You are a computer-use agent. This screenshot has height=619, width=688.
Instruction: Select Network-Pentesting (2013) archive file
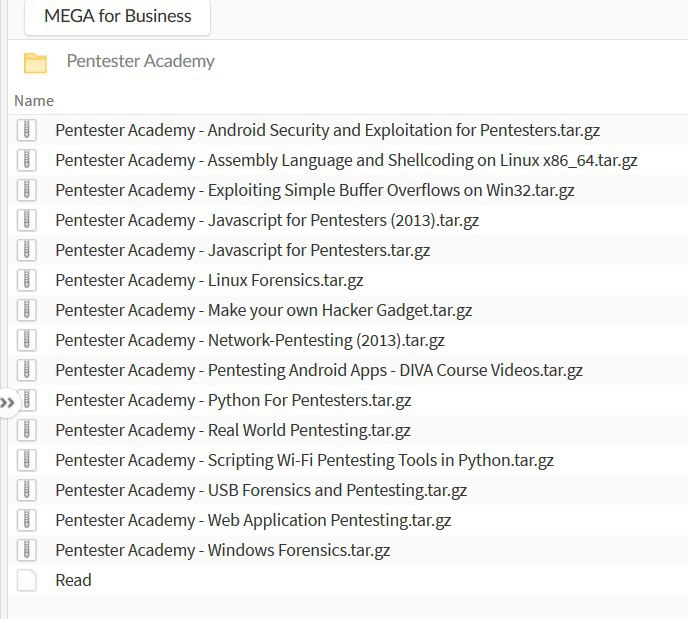[x=249, y=340]
